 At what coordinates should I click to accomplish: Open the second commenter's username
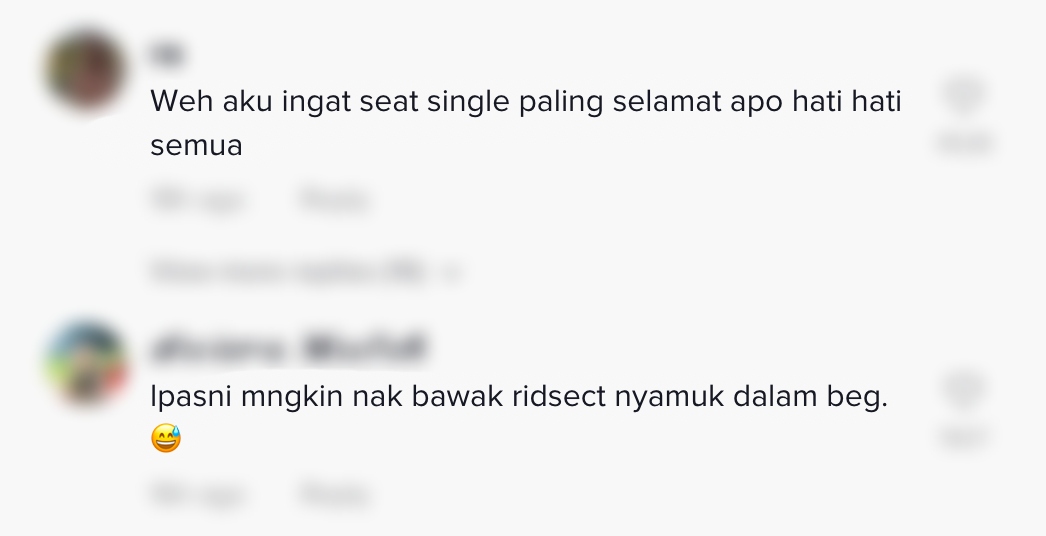pyautogui.click(x=288, y=349)
